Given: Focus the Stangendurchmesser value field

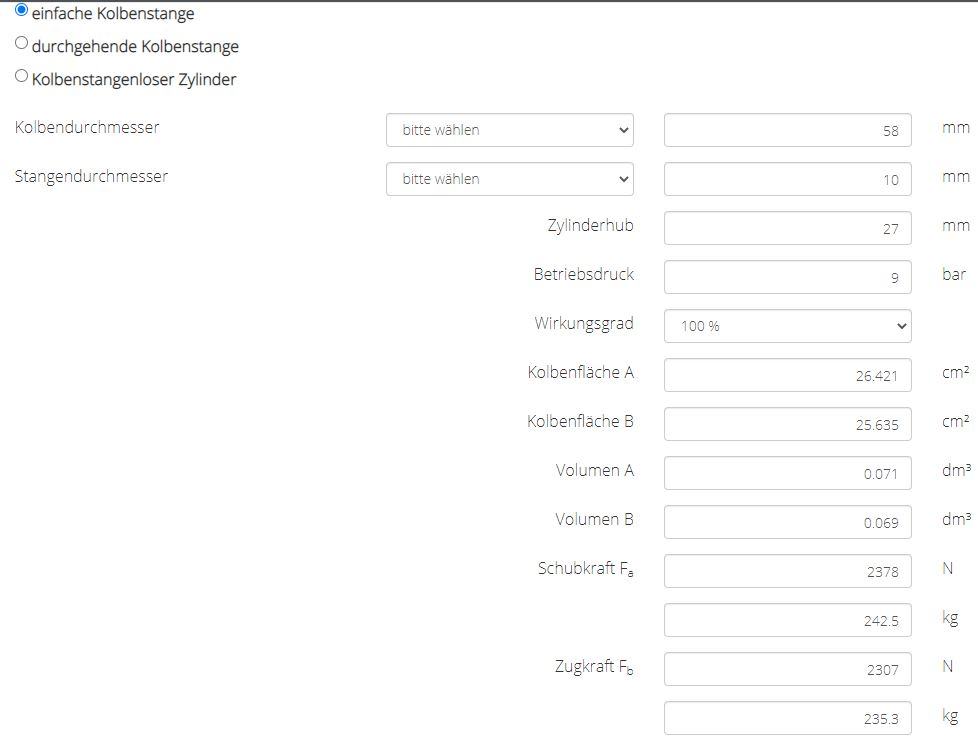Looking at the screenshot, I should click(x=787, y=179).
